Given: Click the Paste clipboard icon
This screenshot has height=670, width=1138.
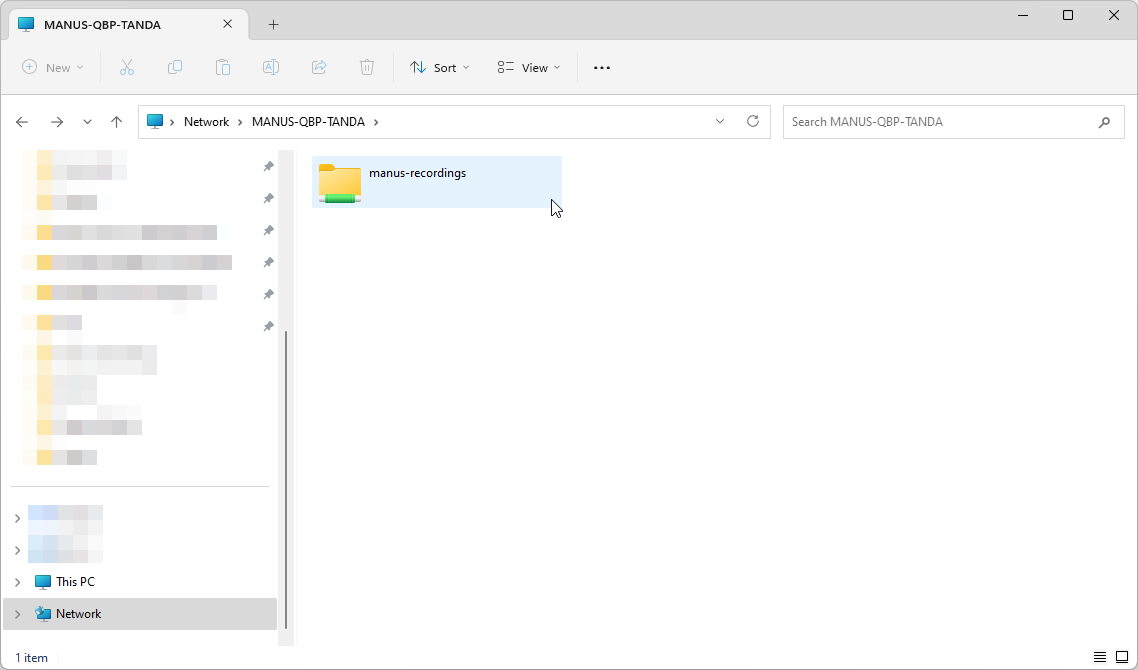Looking at the screenshot, I should tap(223, 68).
